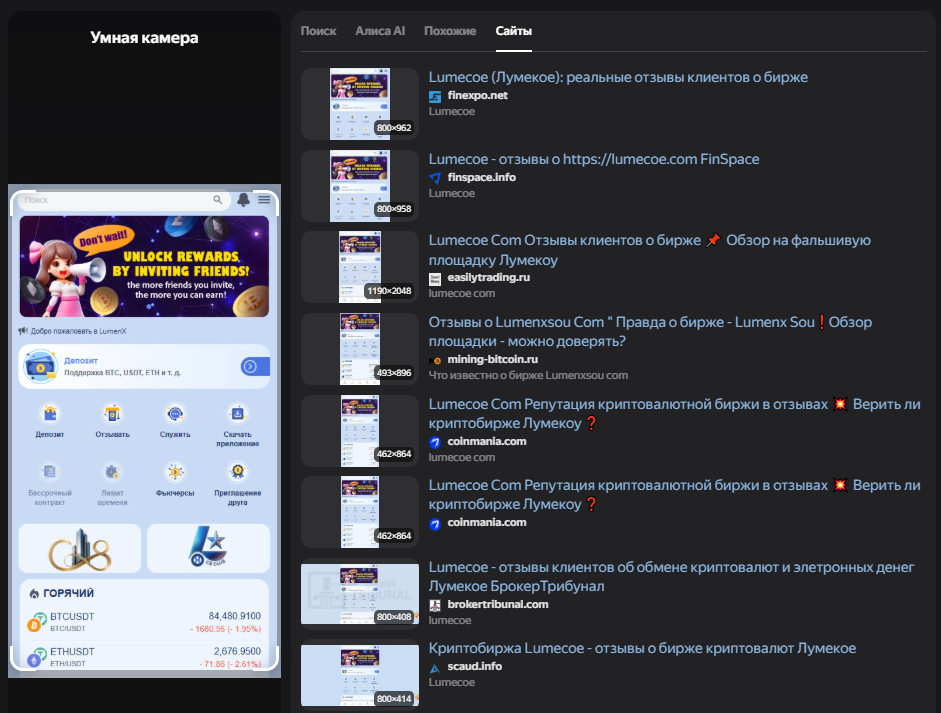The height and width of the screenshot is (713, 941).
Task: Click the Служить support icon
Action: click(x=175, y=414)
